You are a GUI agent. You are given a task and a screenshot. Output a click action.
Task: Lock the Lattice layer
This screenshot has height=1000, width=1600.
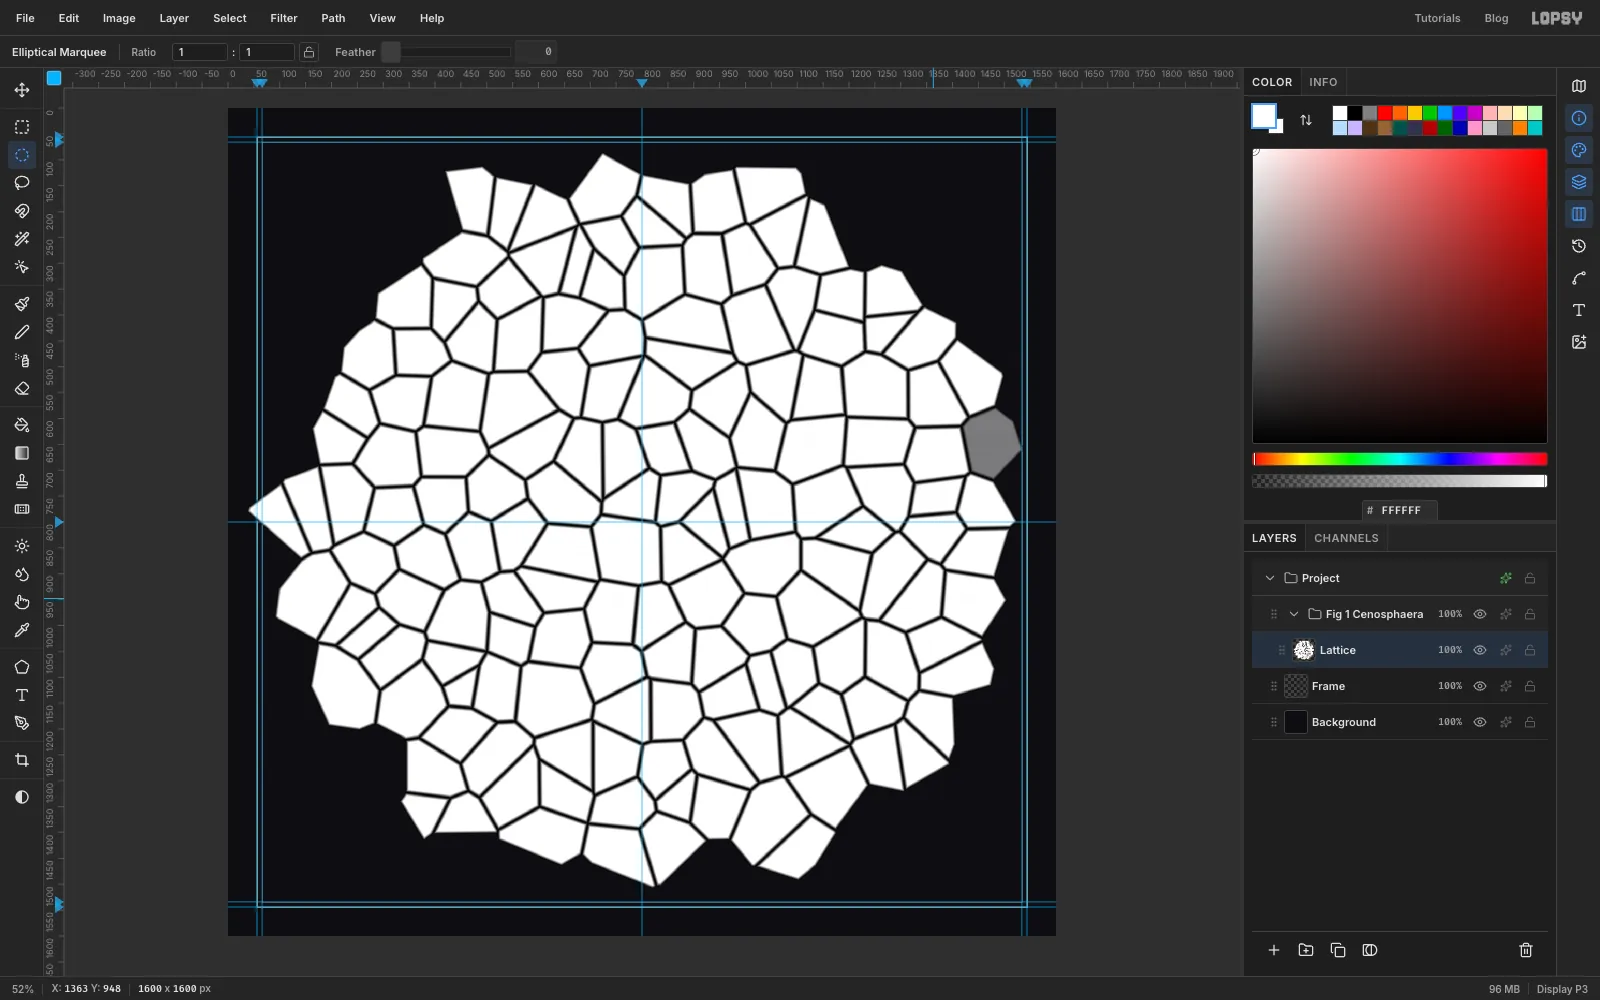click(1530, 650)
